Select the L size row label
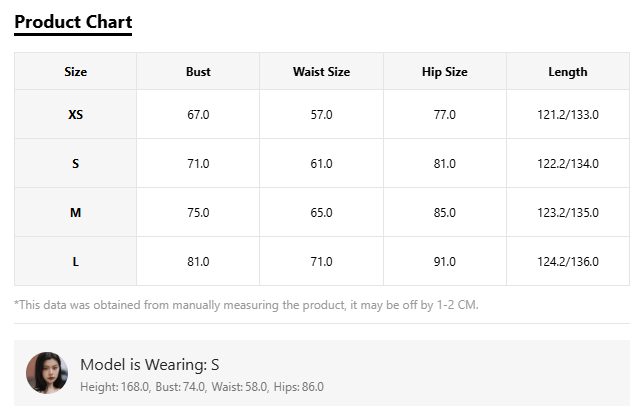634x412 pixels. pyautogui.click(x=76, y=262)
